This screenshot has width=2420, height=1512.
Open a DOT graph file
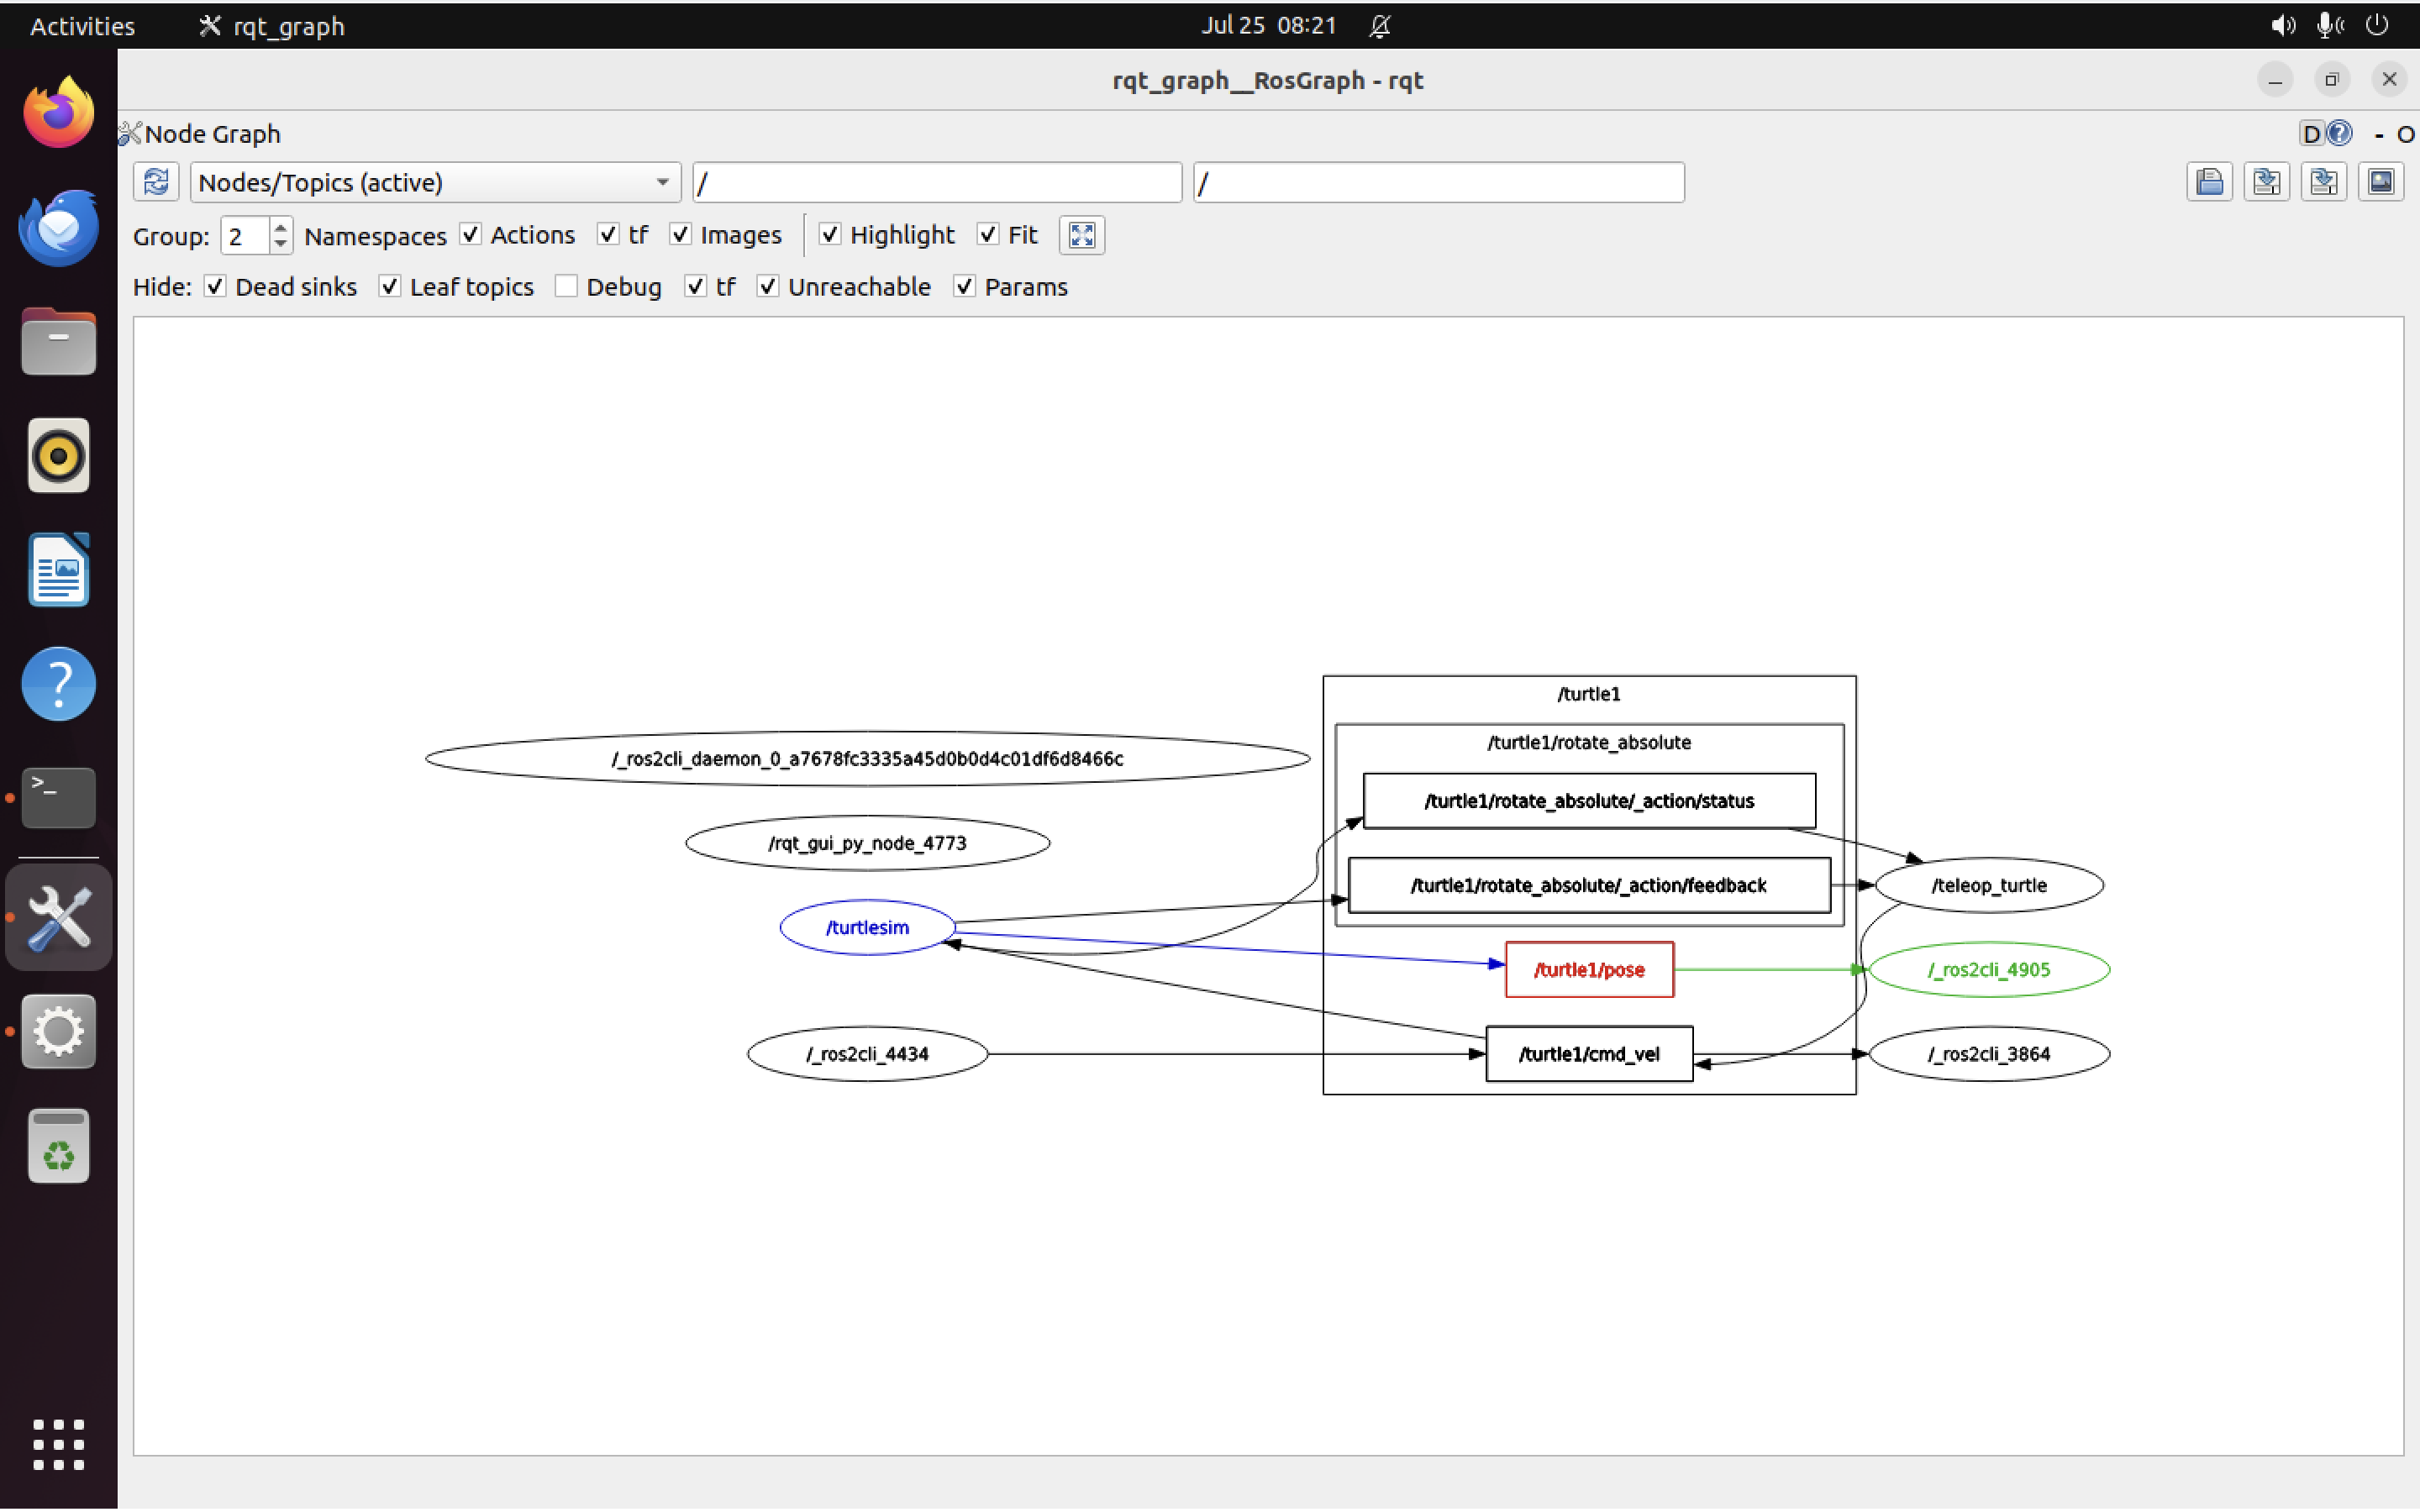pyautogui.click(x=2210, y=181)
